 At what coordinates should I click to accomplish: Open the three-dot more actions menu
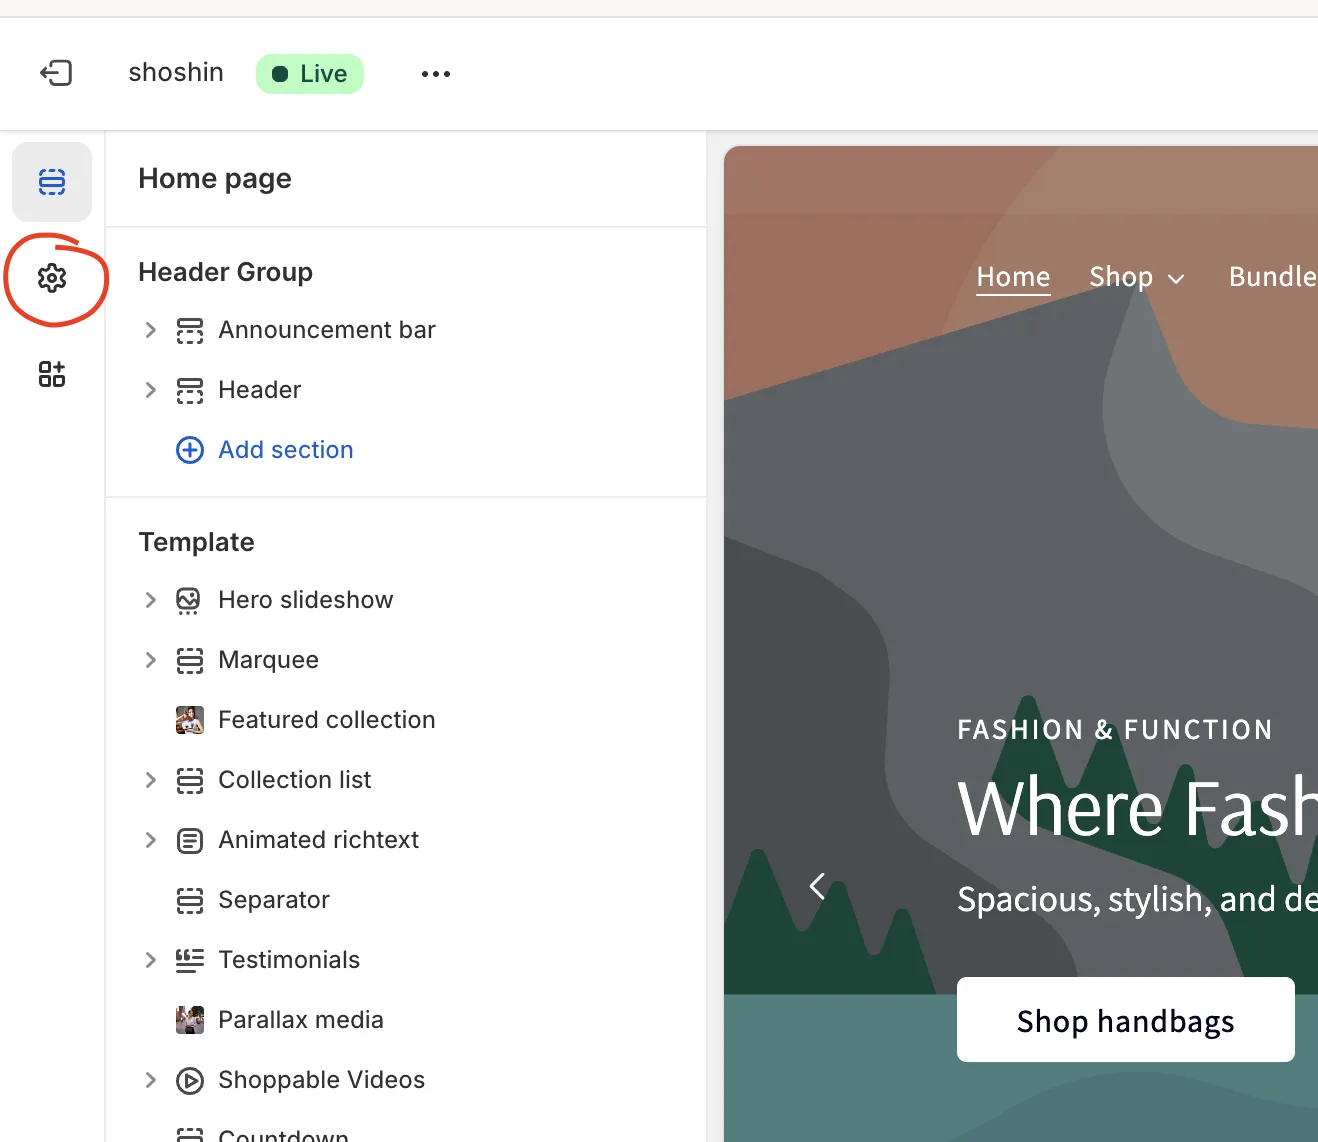pos(436,74)
